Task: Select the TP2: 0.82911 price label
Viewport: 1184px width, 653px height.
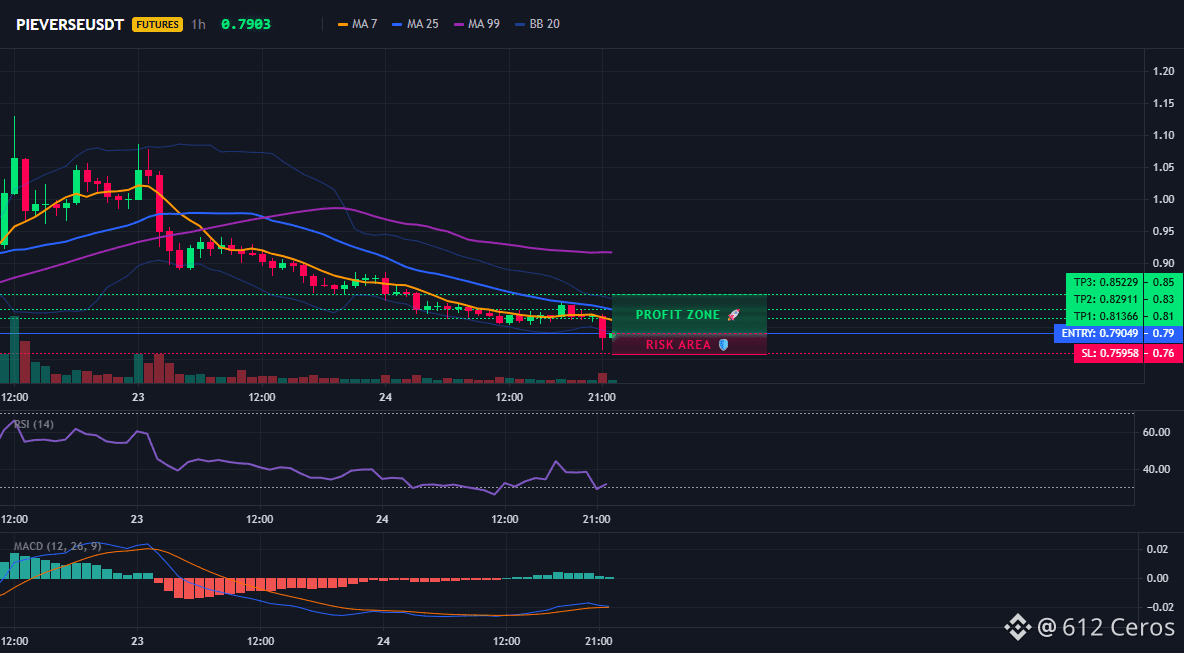Action: [x=1105, y=299]
